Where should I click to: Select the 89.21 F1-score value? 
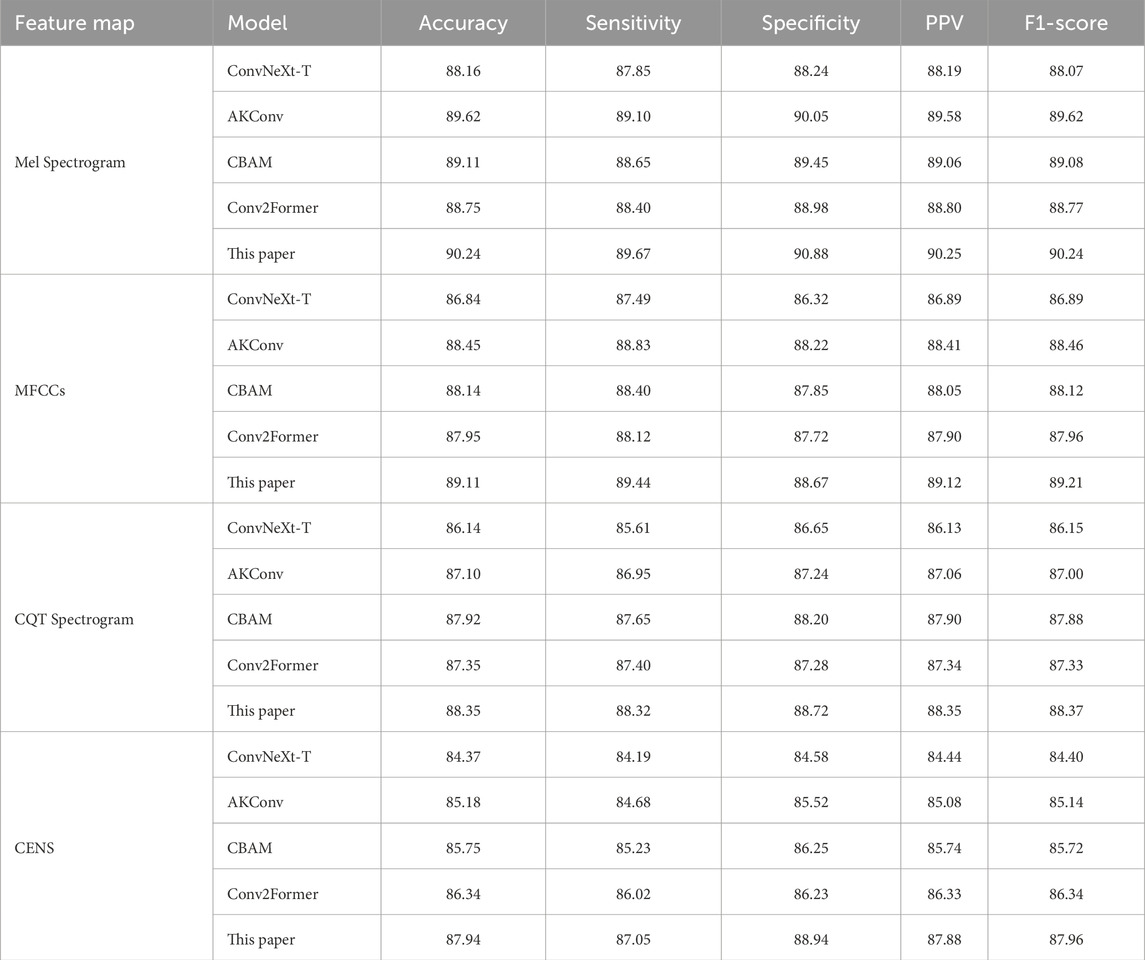[x=1066, y=482]
